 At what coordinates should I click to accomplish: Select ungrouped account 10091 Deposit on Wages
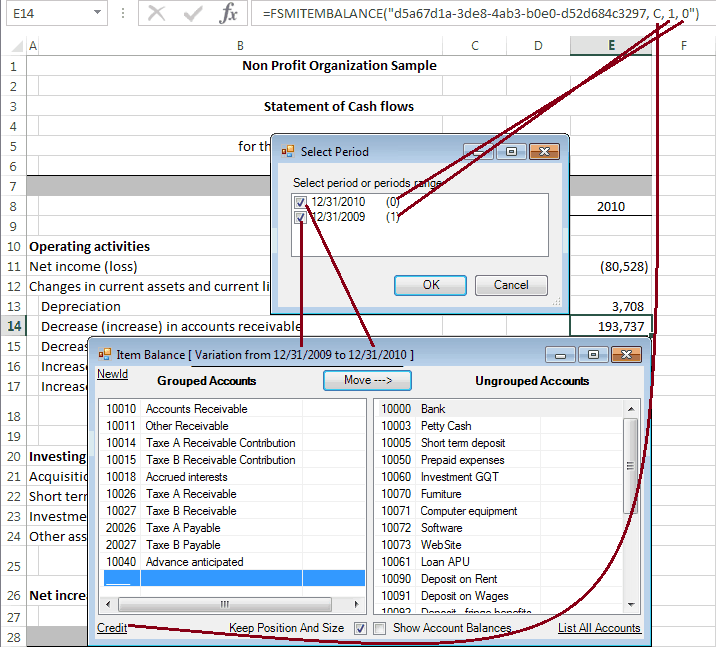point(500,596)
